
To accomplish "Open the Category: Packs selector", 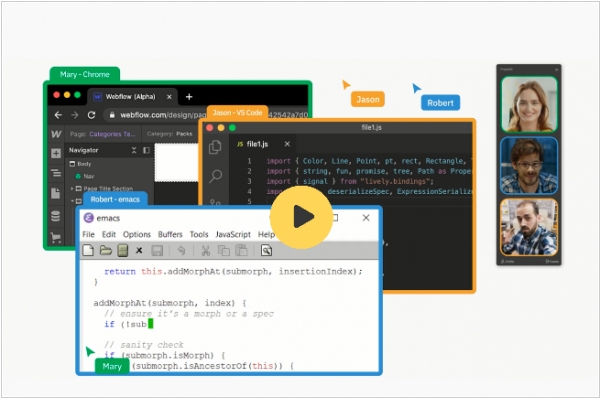I will (170, 134).
